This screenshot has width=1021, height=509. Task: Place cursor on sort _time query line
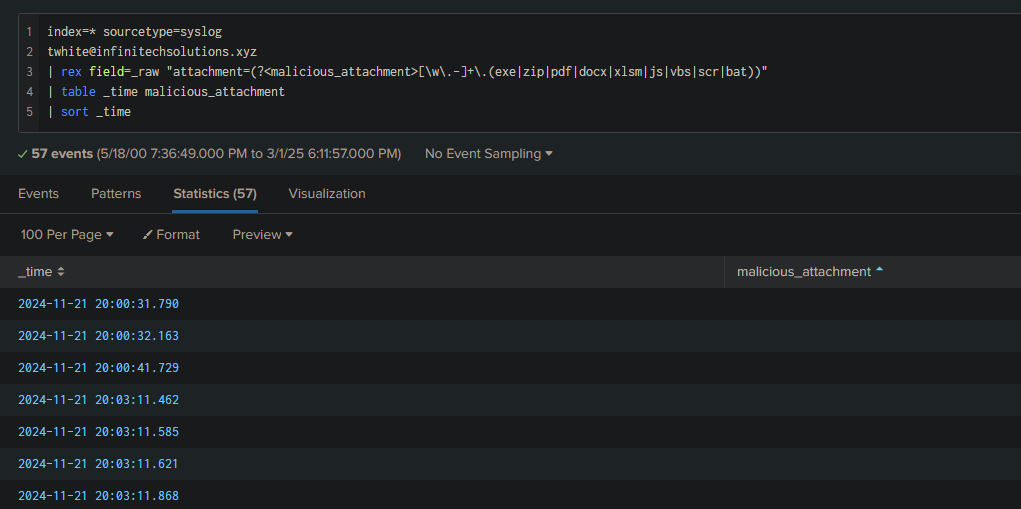(x=89, y=112)
